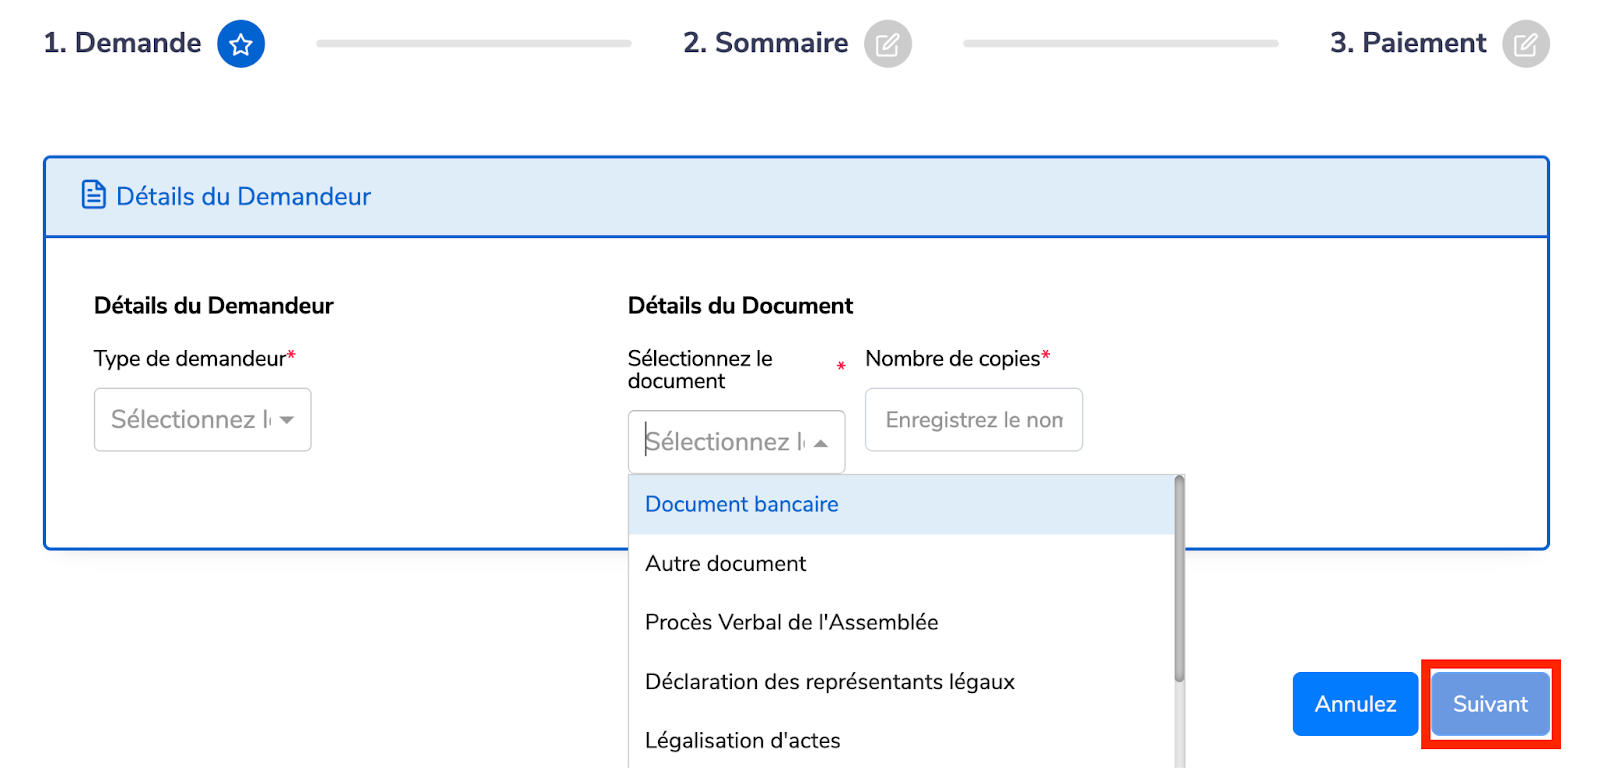Collapse the Sélectionnez le document dropdown
The height and width of the screenshot is (768, 1600).
[x=737, y=442]
